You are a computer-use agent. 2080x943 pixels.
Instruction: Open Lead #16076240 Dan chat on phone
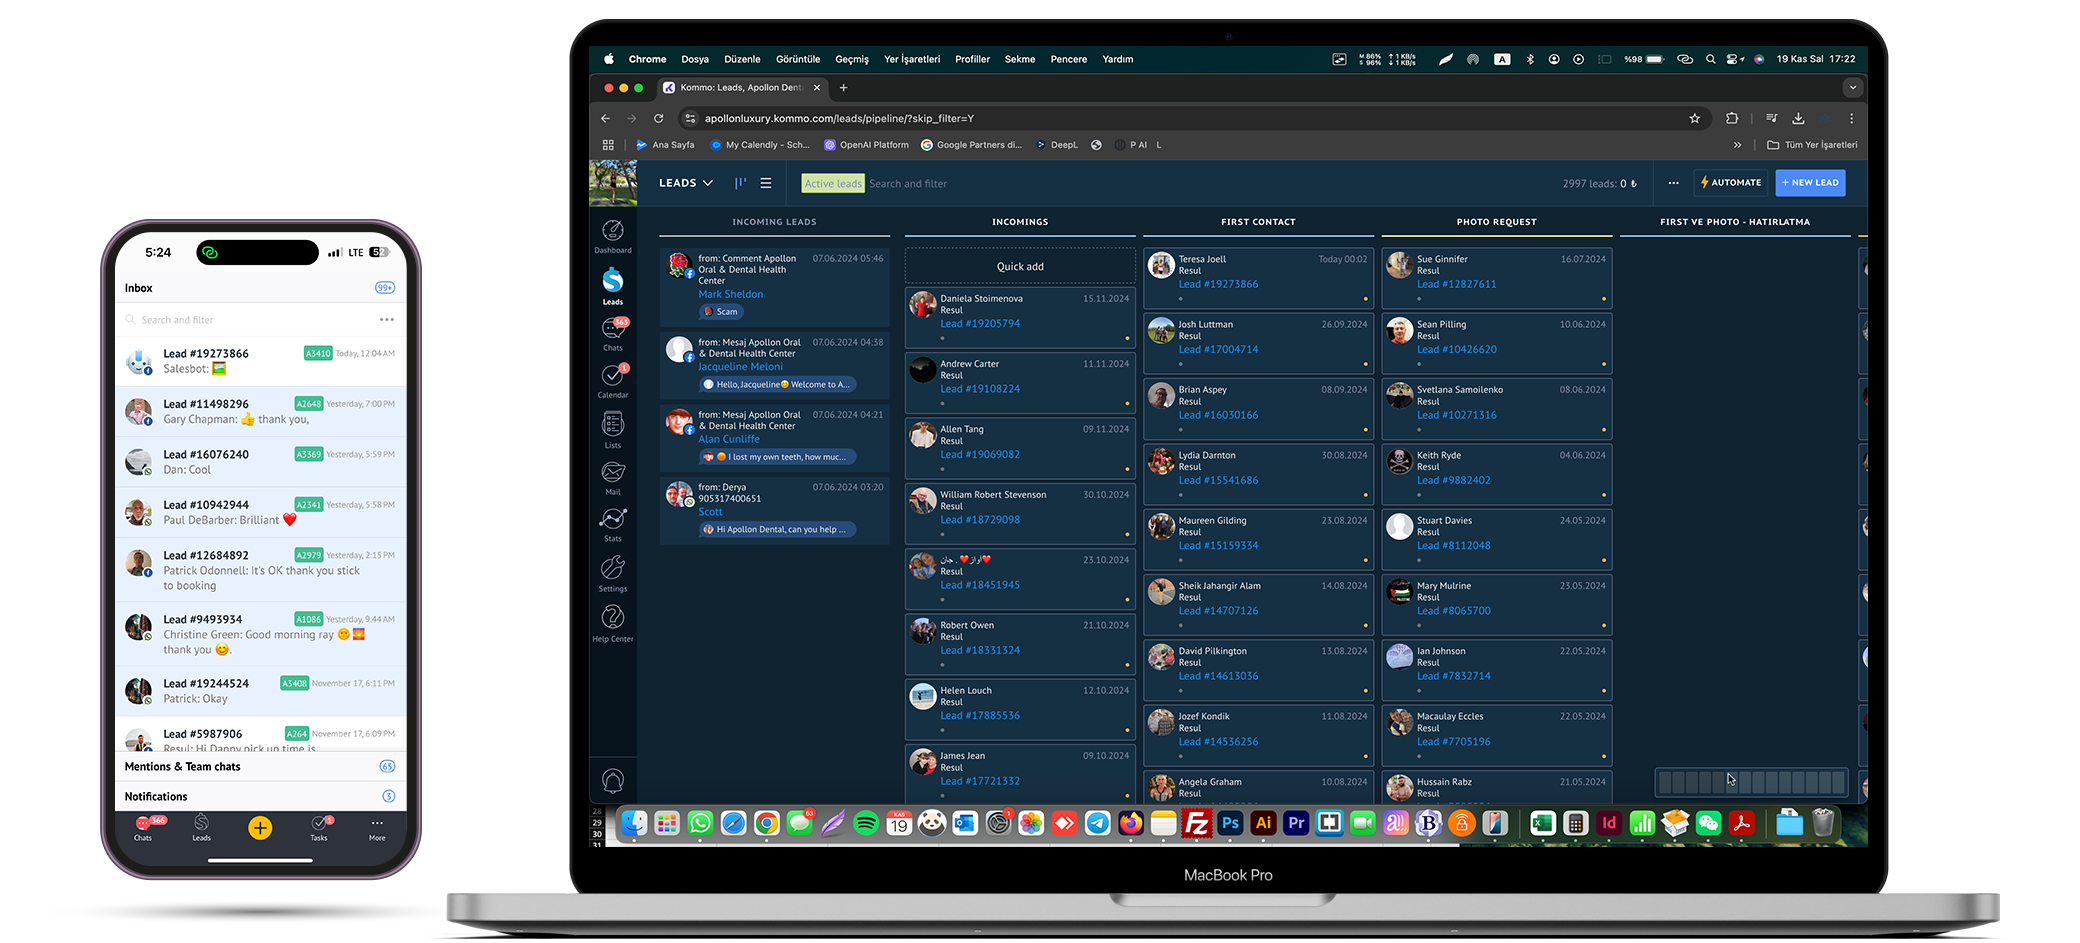tap(260, 462)
